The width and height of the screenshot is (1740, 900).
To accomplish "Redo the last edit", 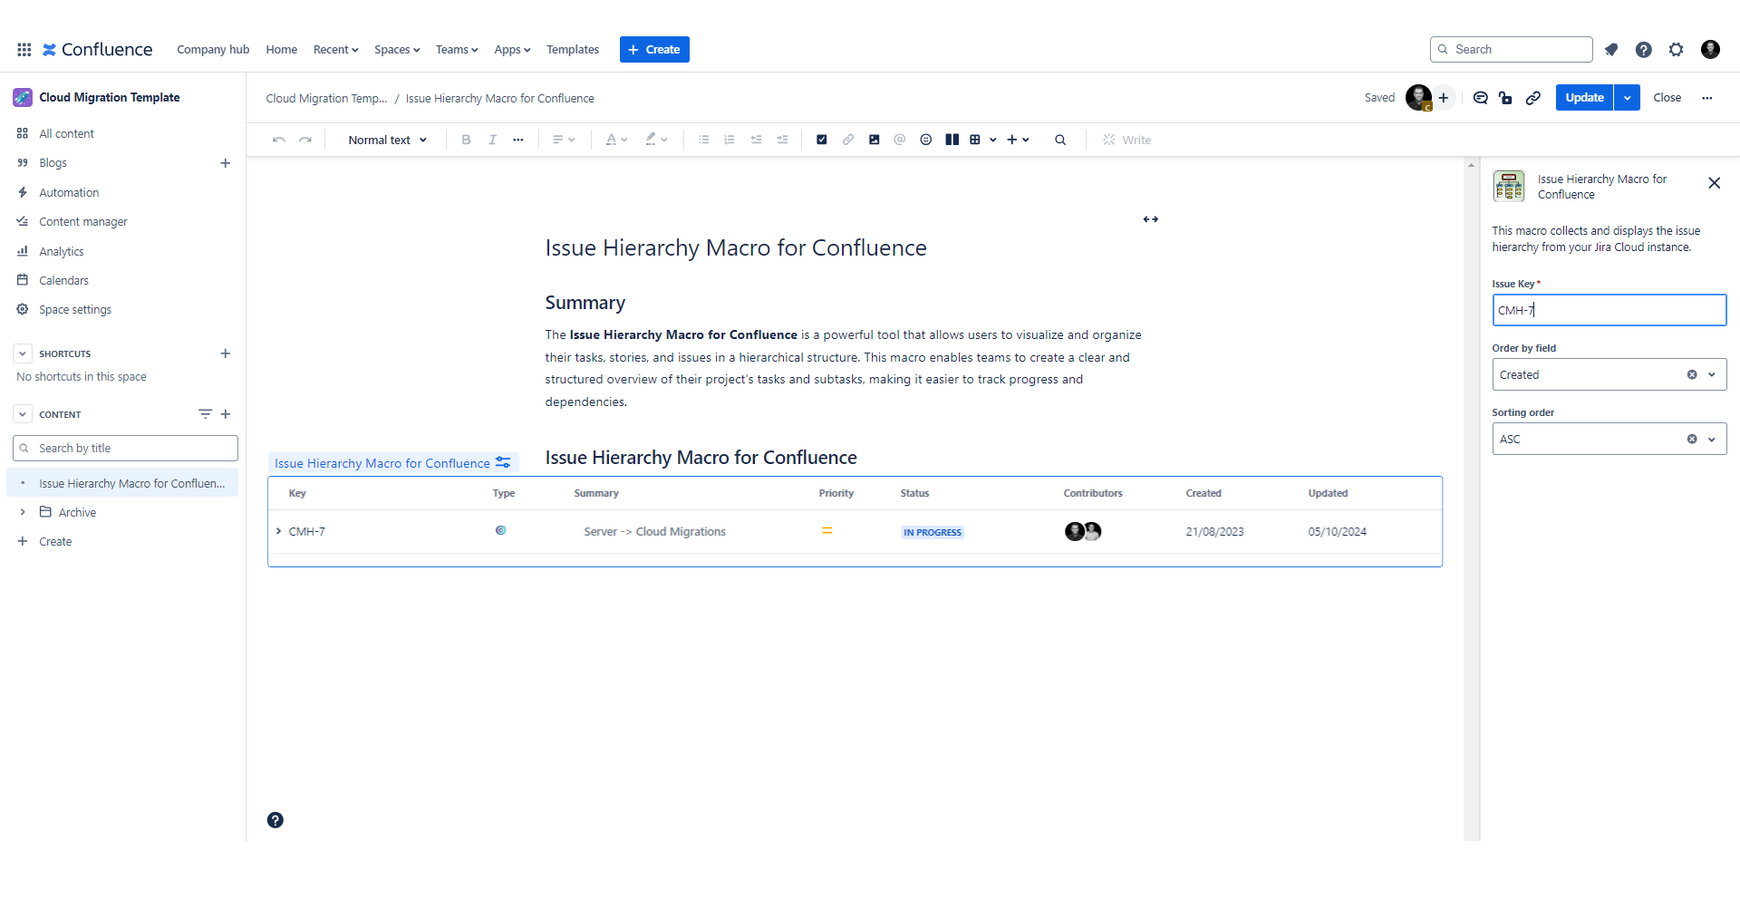I will click(x=305, y=140).
